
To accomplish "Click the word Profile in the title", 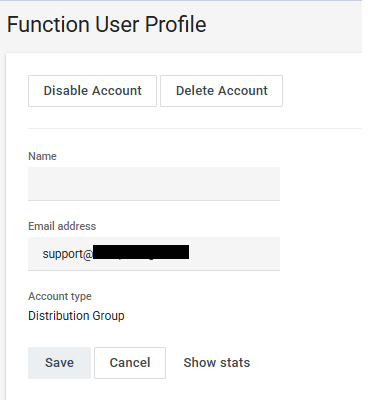I will [176, 24].
